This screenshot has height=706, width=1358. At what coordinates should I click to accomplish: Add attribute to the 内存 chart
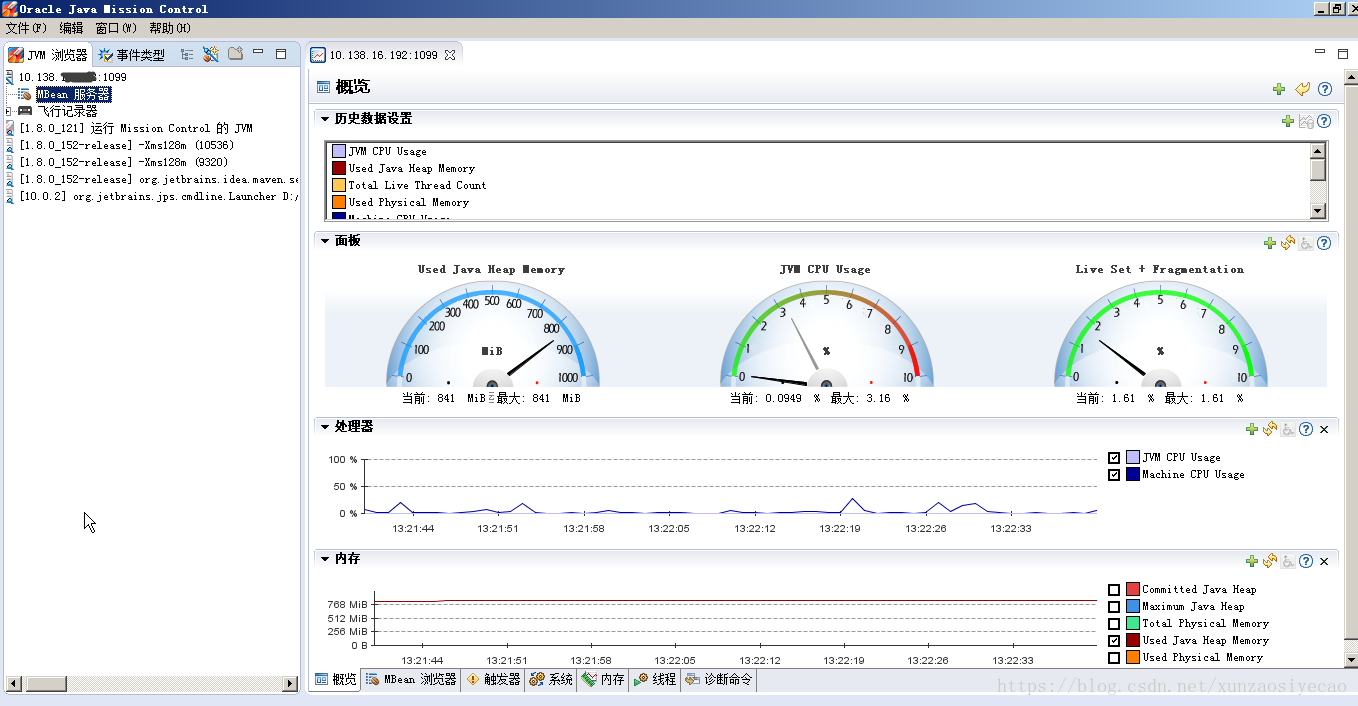[x=1252, y=561]
